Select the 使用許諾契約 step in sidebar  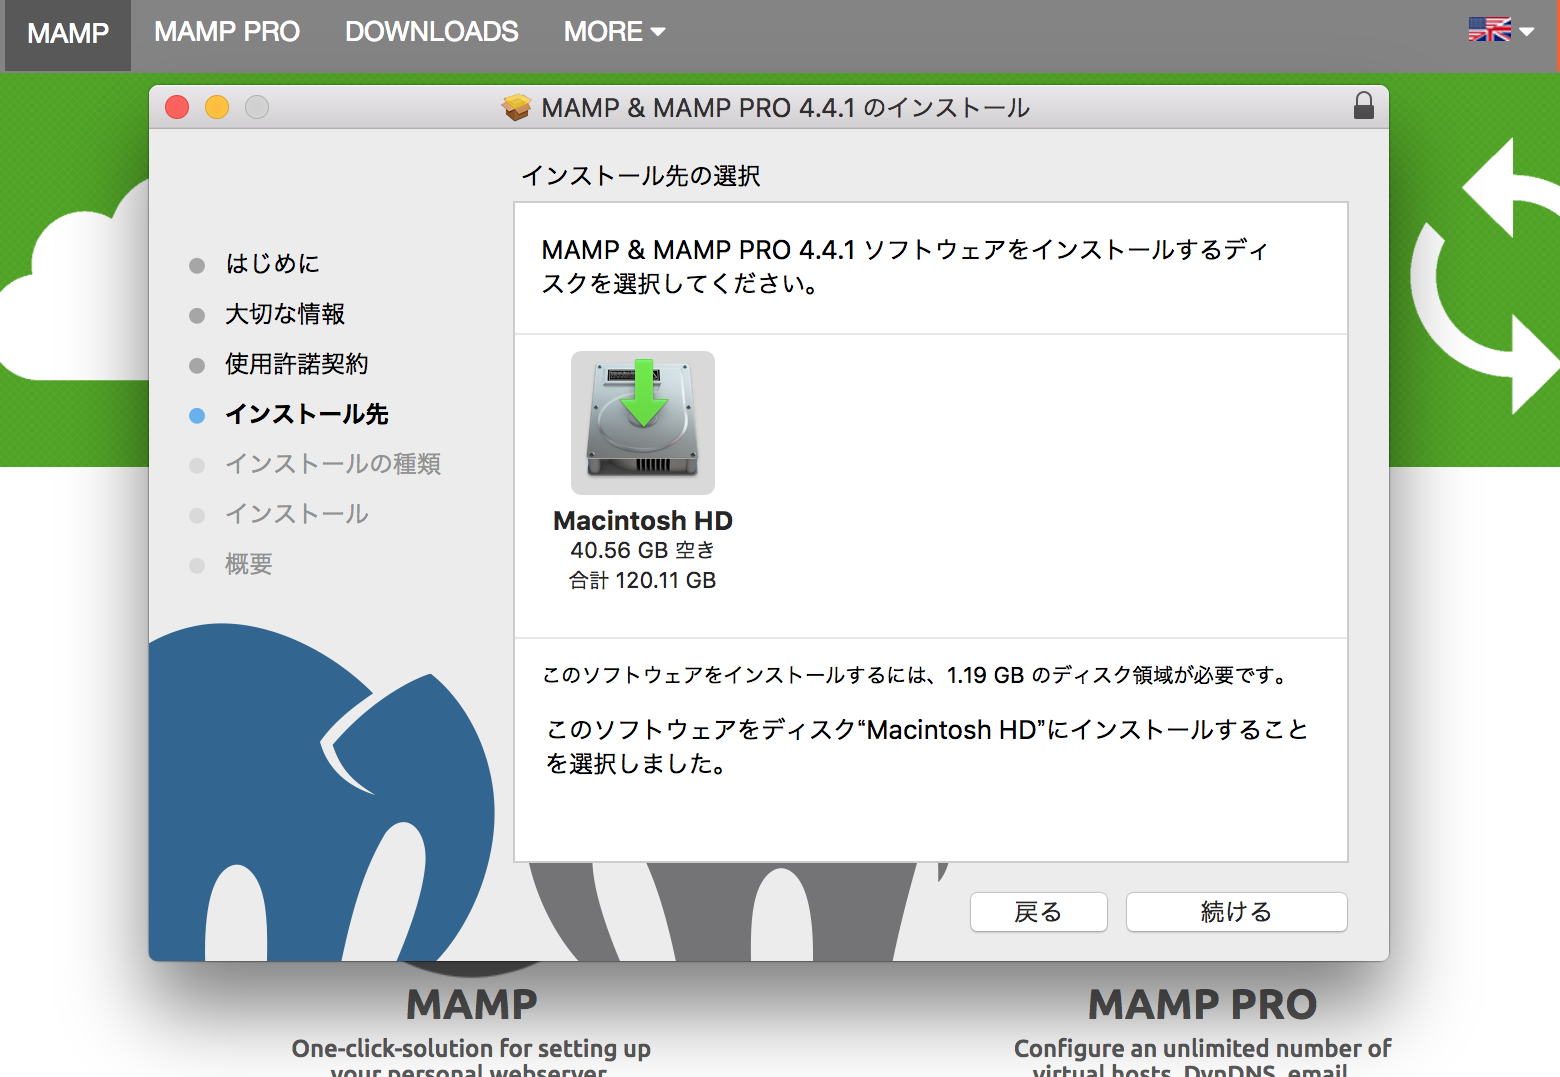point(297,364)
